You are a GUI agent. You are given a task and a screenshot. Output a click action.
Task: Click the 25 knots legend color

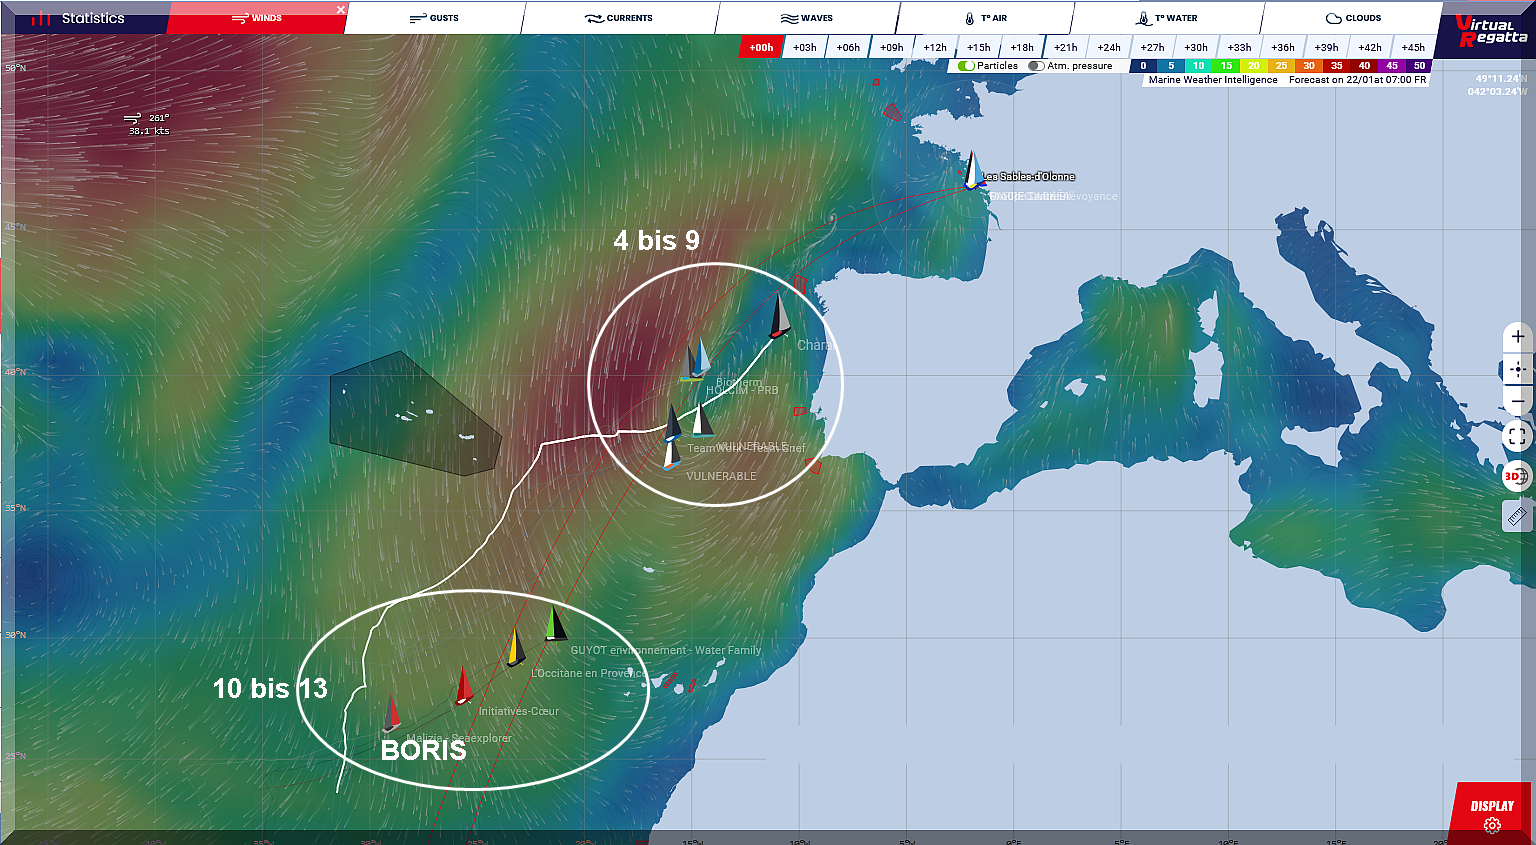(x=1281, y=66)
